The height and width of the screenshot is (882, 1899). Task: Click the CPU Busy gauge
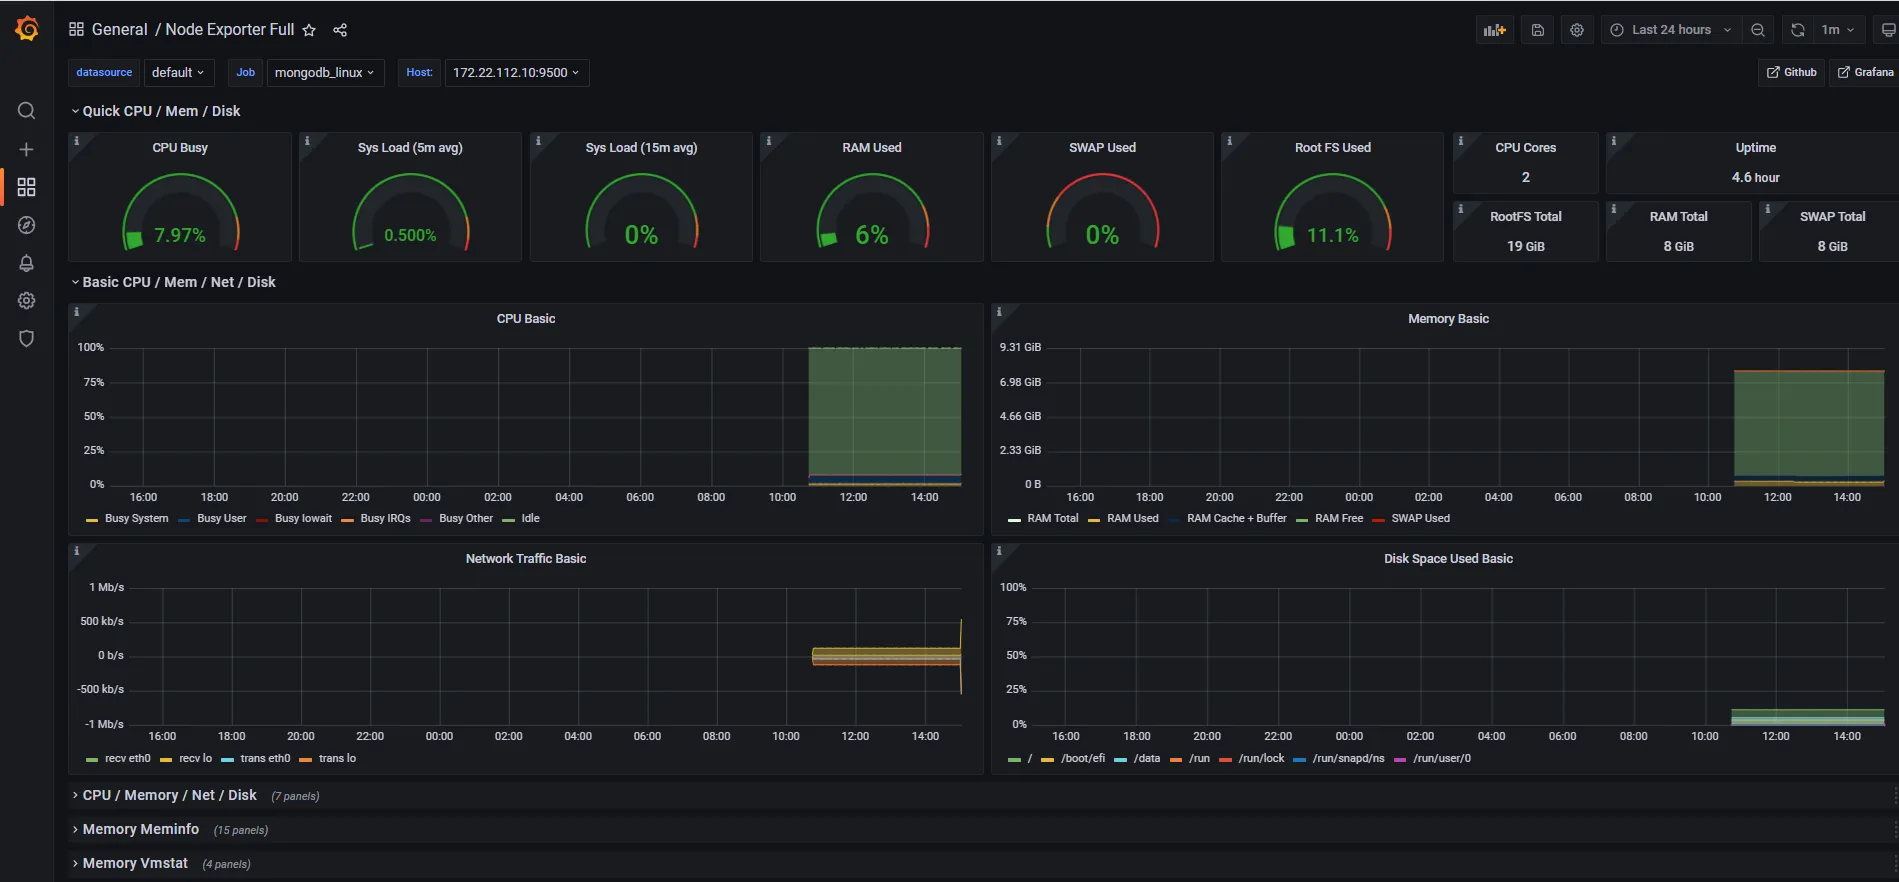click(180, 213)
